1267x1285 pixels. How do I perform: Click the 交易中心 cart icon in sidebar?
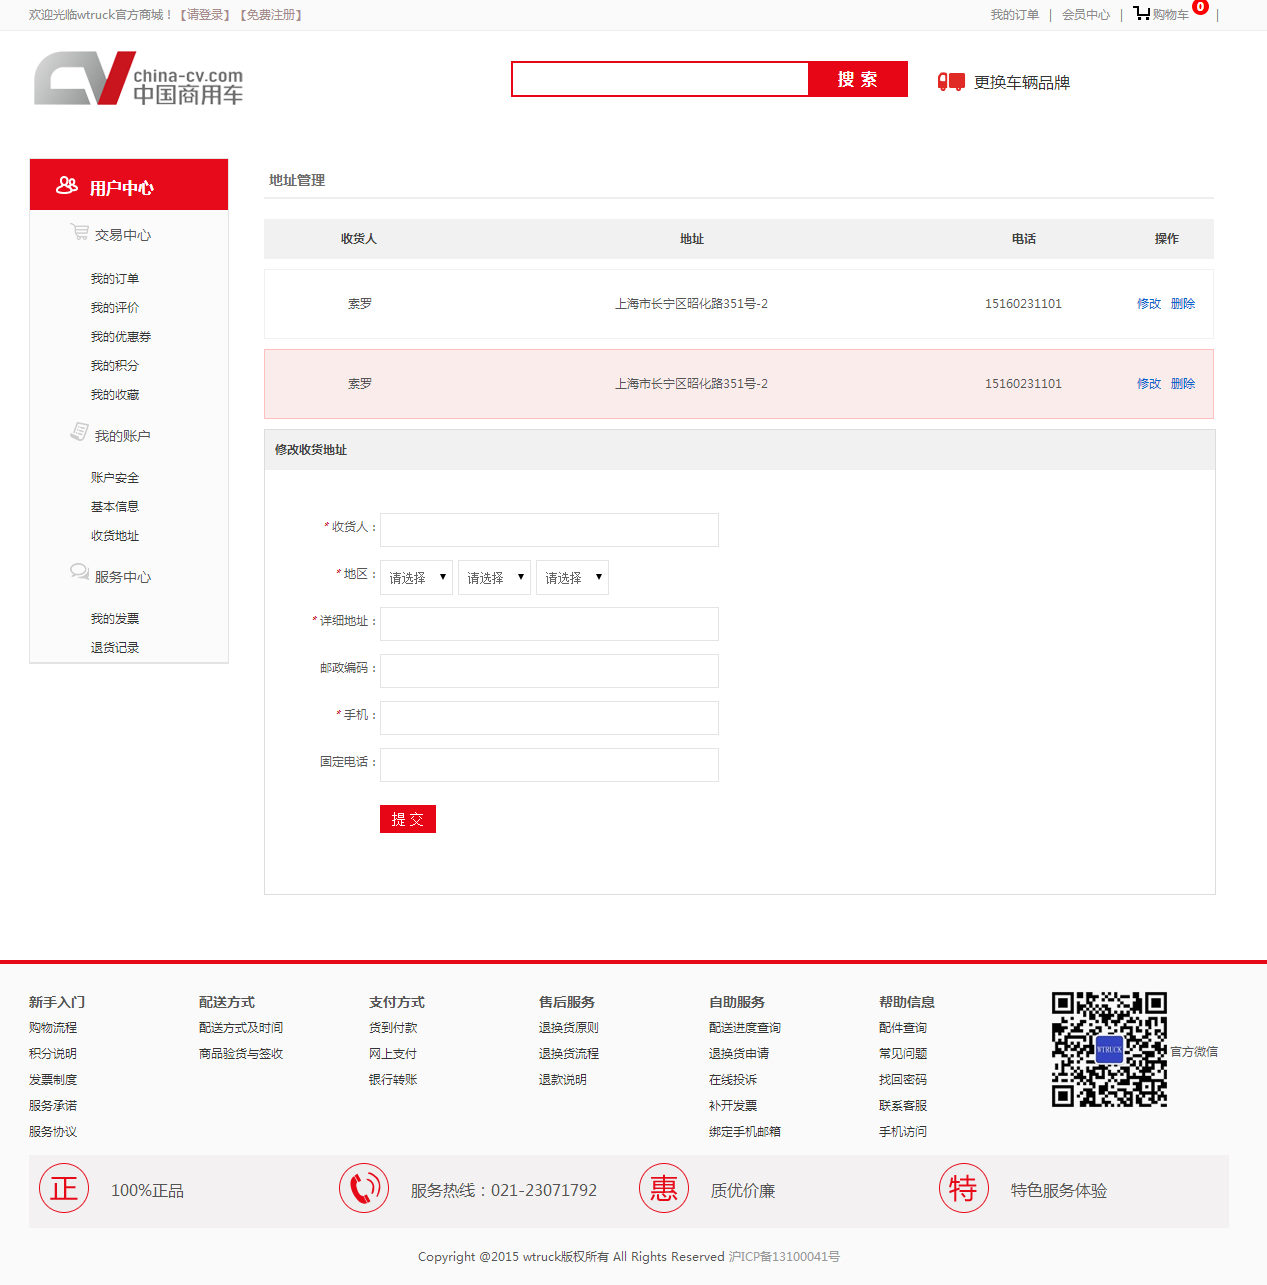click(79, 232)
